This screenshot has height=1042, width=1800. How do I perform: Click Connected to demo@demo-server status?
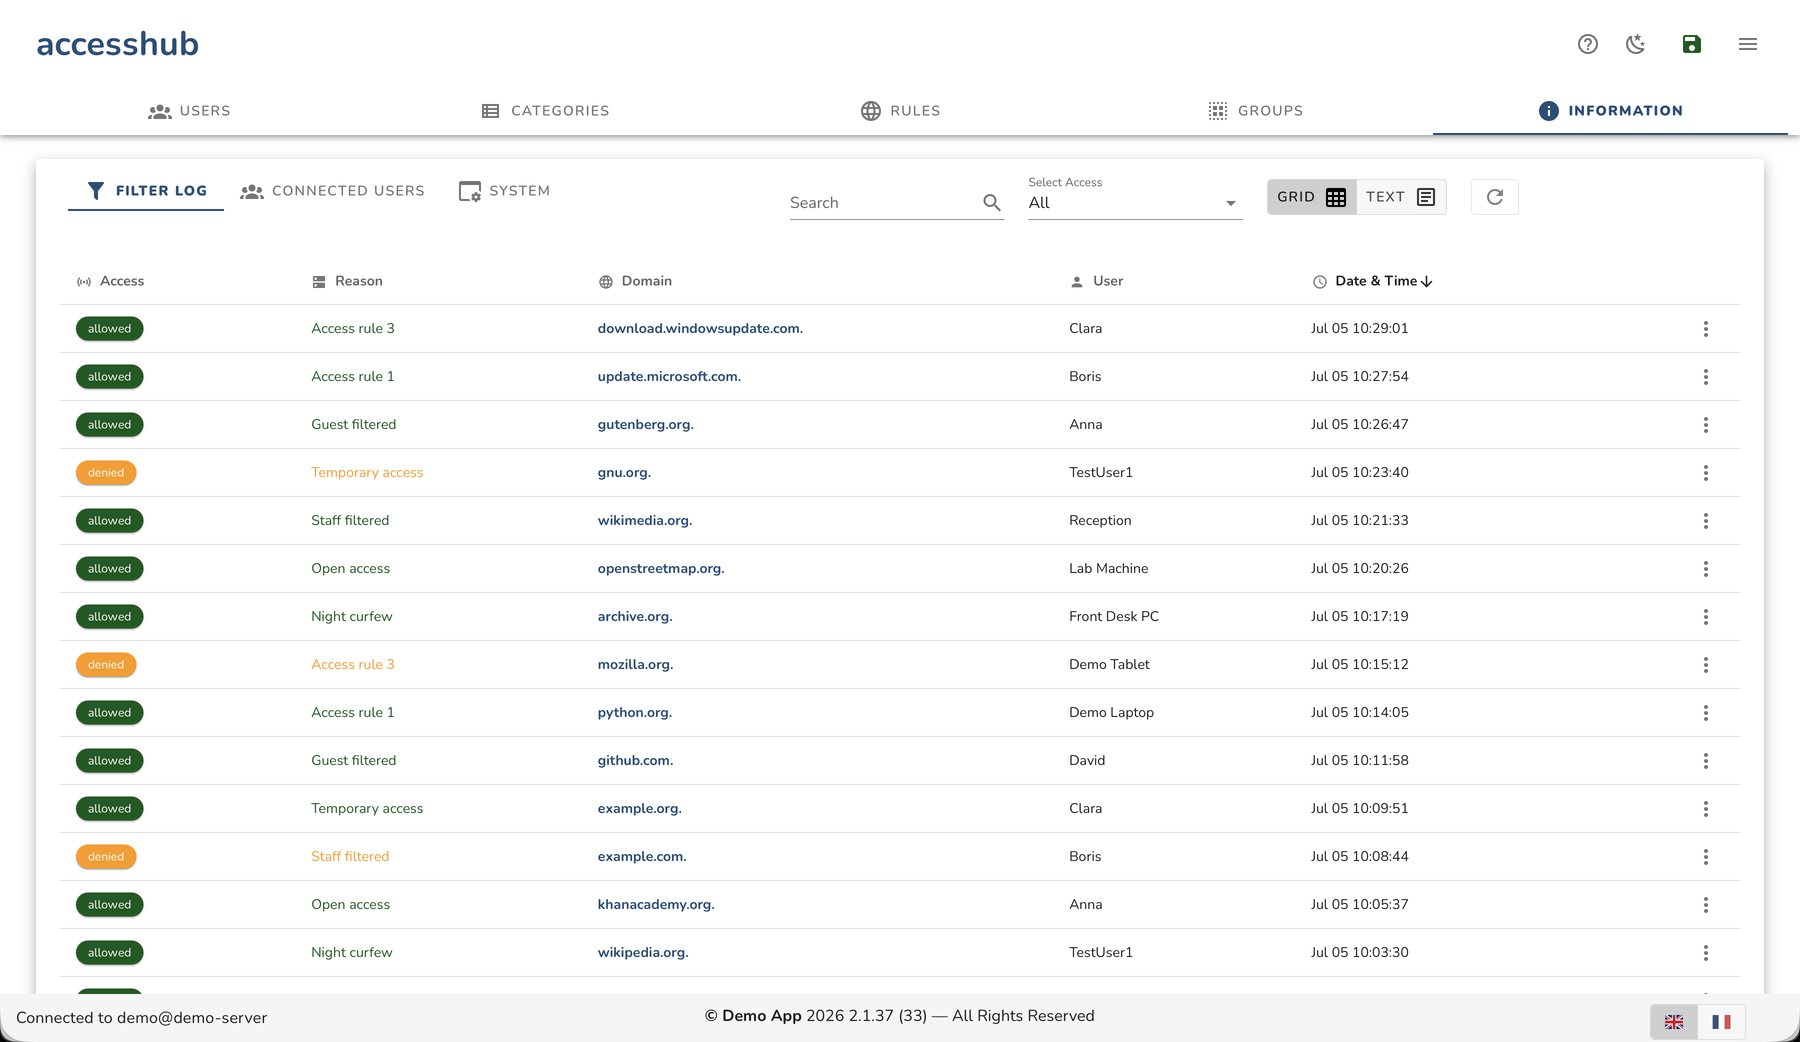(141, 1018)
